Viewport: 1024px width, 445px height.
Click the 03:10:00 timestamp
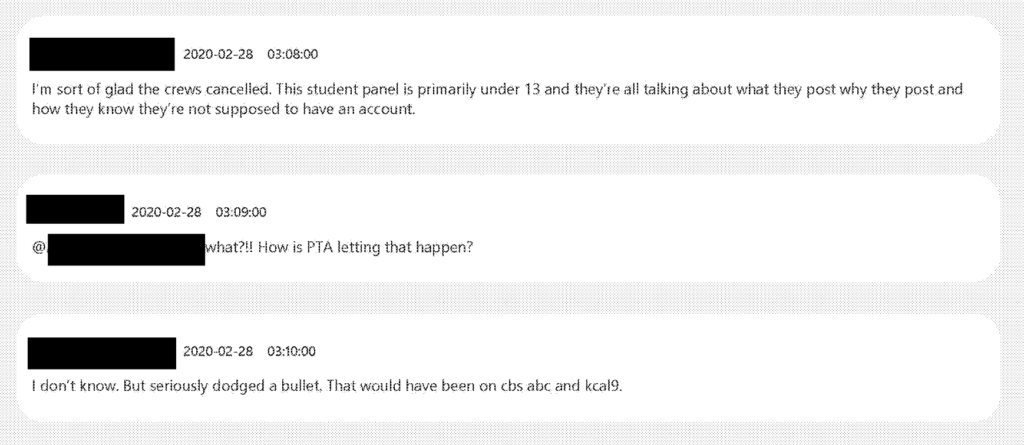tap(292, 352)
